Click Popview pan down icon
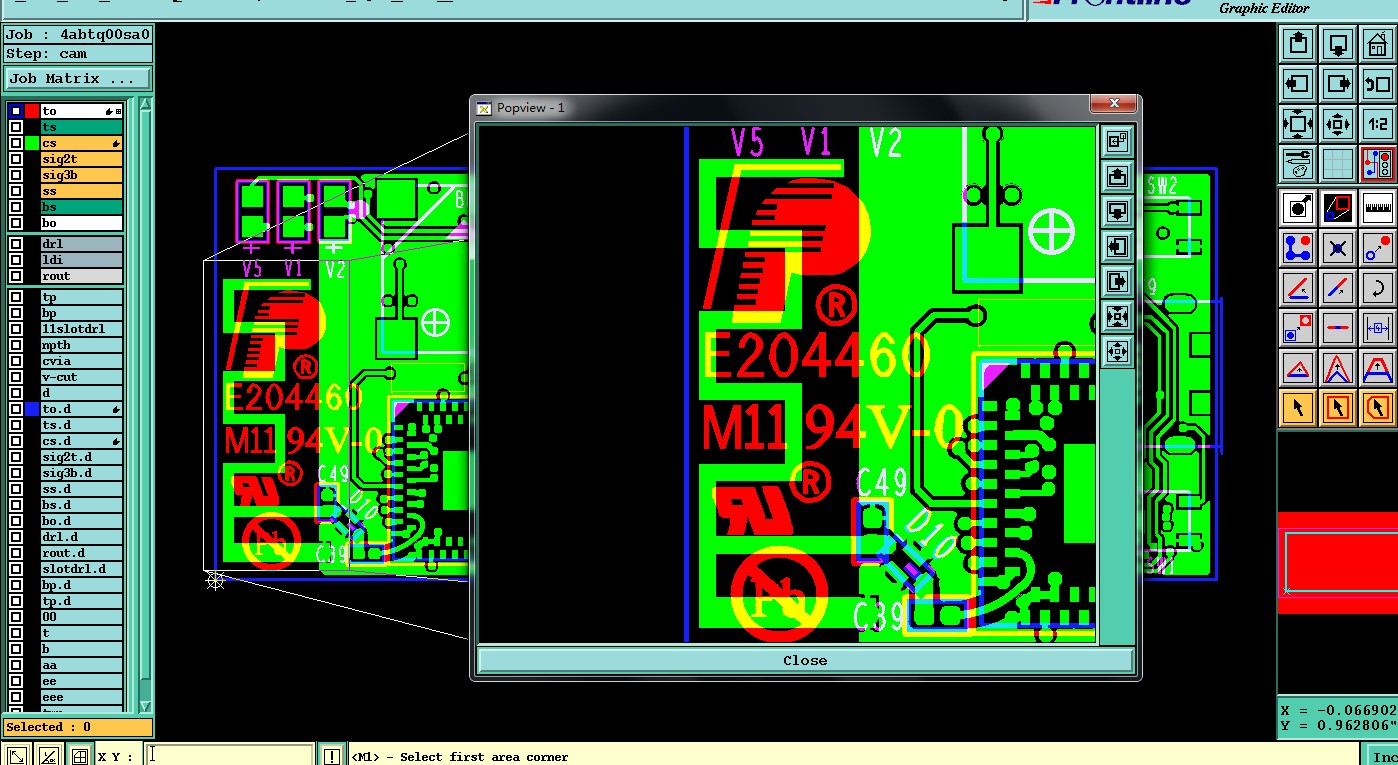This screenshot has height=765, width=1398. (1117, 212)
